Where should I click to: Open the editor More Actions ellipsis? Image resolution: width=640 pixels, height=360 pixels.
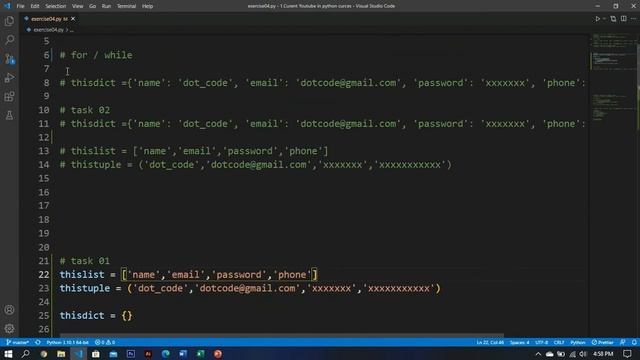pos(633,19)
